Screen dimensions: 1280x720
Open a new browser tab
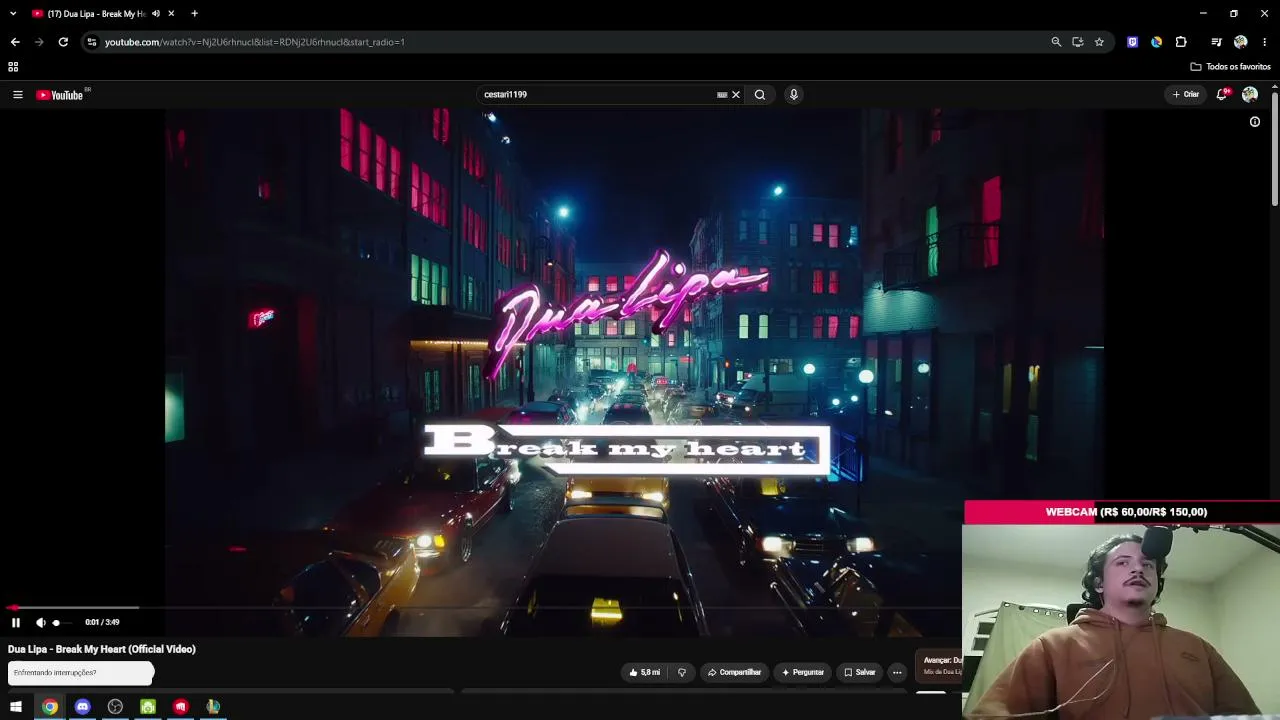pos(195,14)
